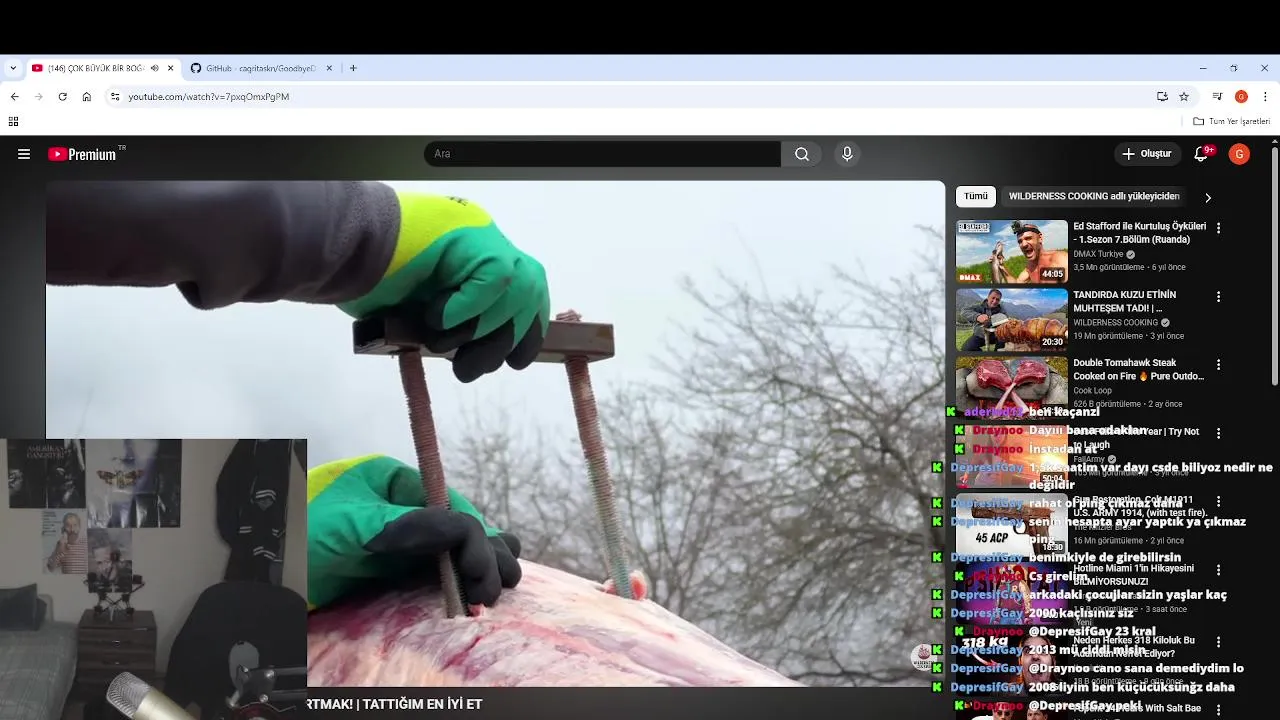Click the search magnifier button
The image size is (1280, 720).
click(802, 154)
